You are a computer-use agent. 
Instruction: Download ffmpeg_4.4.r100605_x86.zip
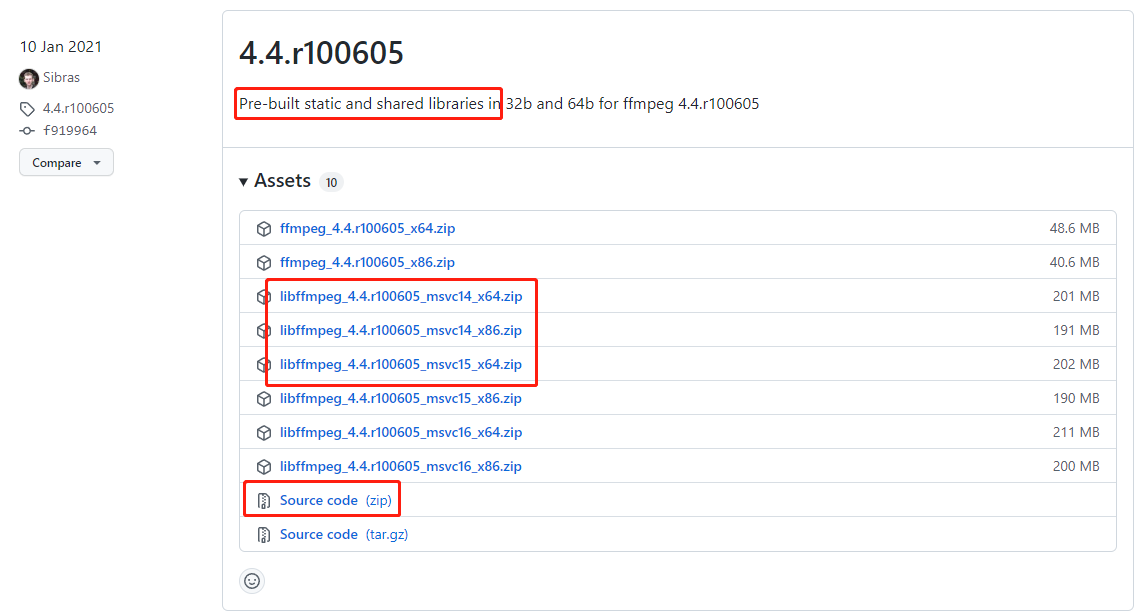tap(367, 263)
